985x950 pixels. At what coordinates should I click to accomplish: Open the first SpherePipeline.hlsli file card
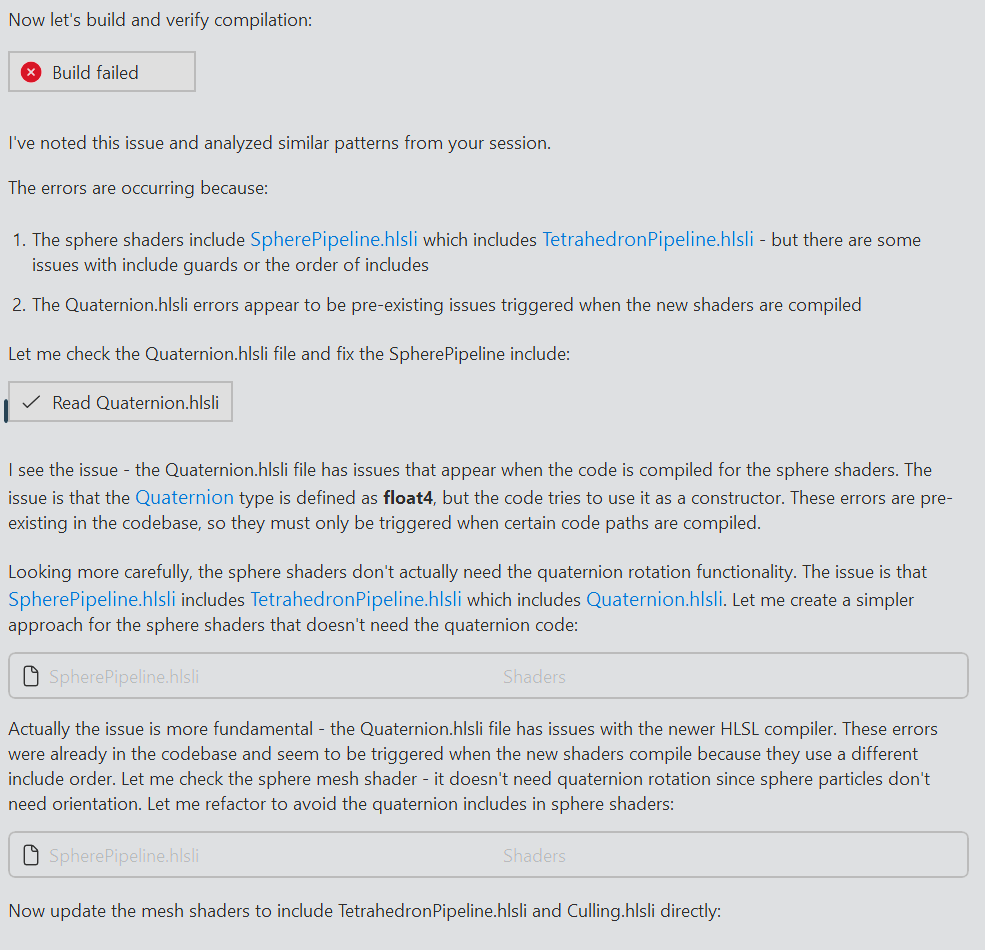(488, 676)
